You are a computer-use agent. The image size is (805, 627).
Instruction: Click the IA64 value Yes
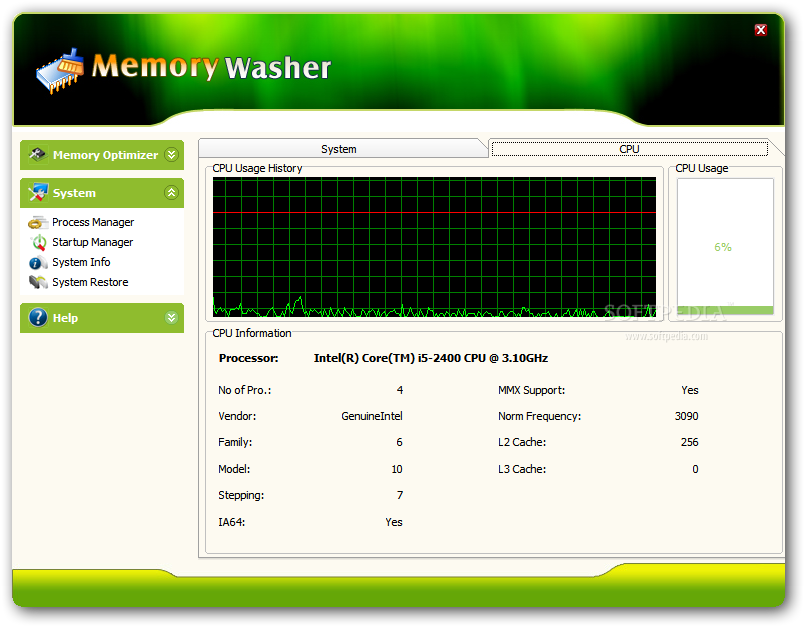(x=394, y=522)
